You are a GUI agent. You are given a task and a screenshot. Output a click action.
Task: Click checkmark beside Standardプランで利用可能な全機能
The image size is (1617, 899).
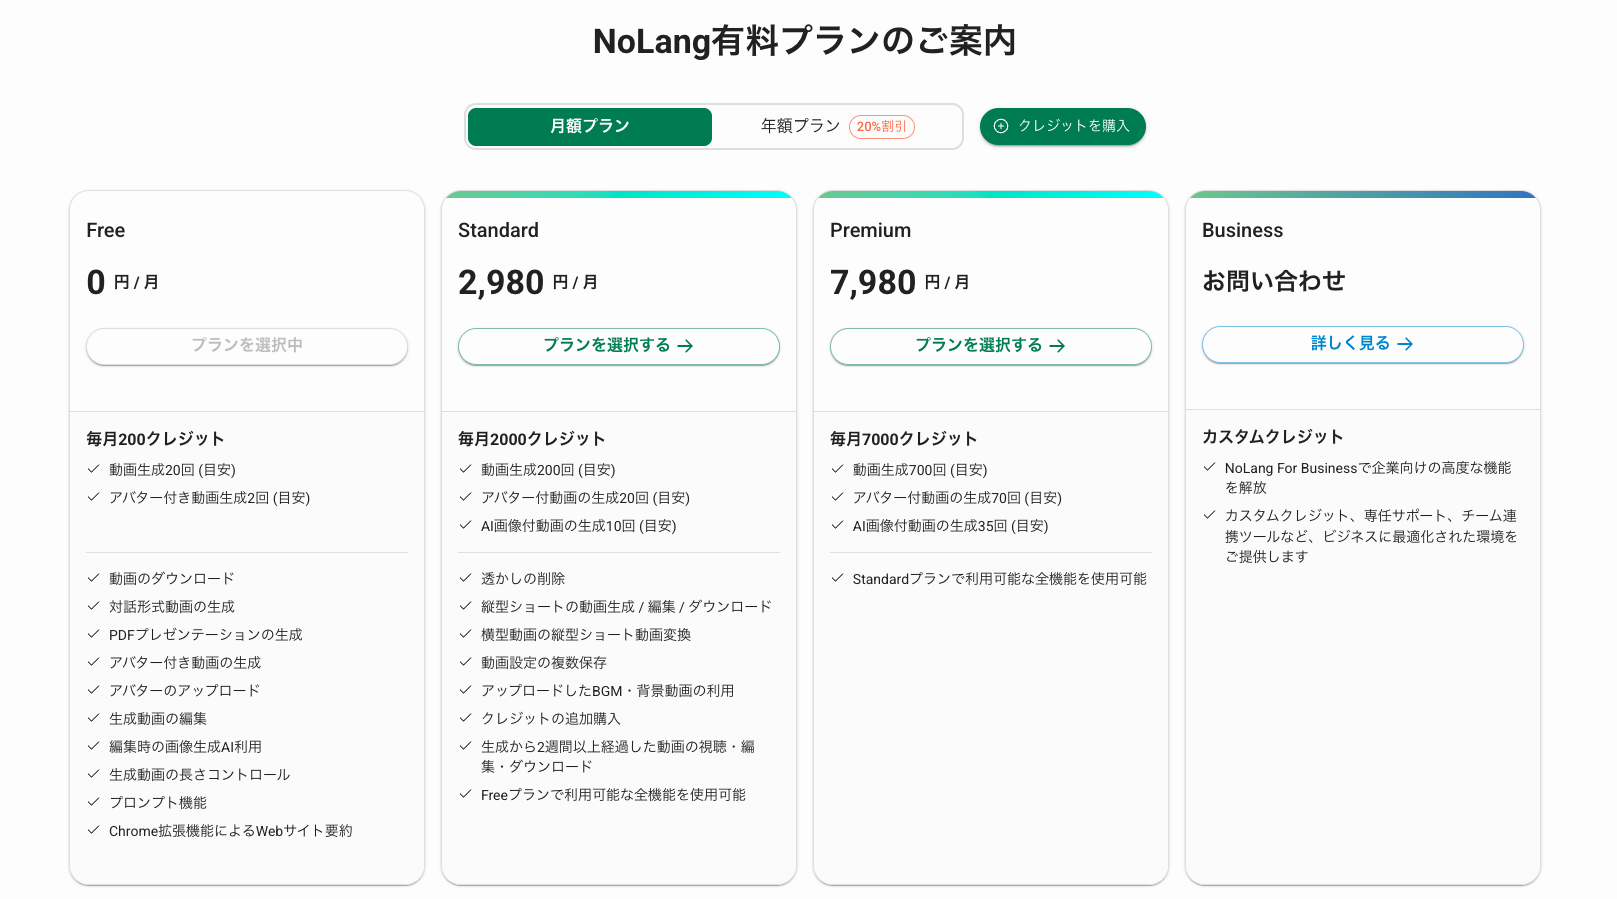point(837,578)
